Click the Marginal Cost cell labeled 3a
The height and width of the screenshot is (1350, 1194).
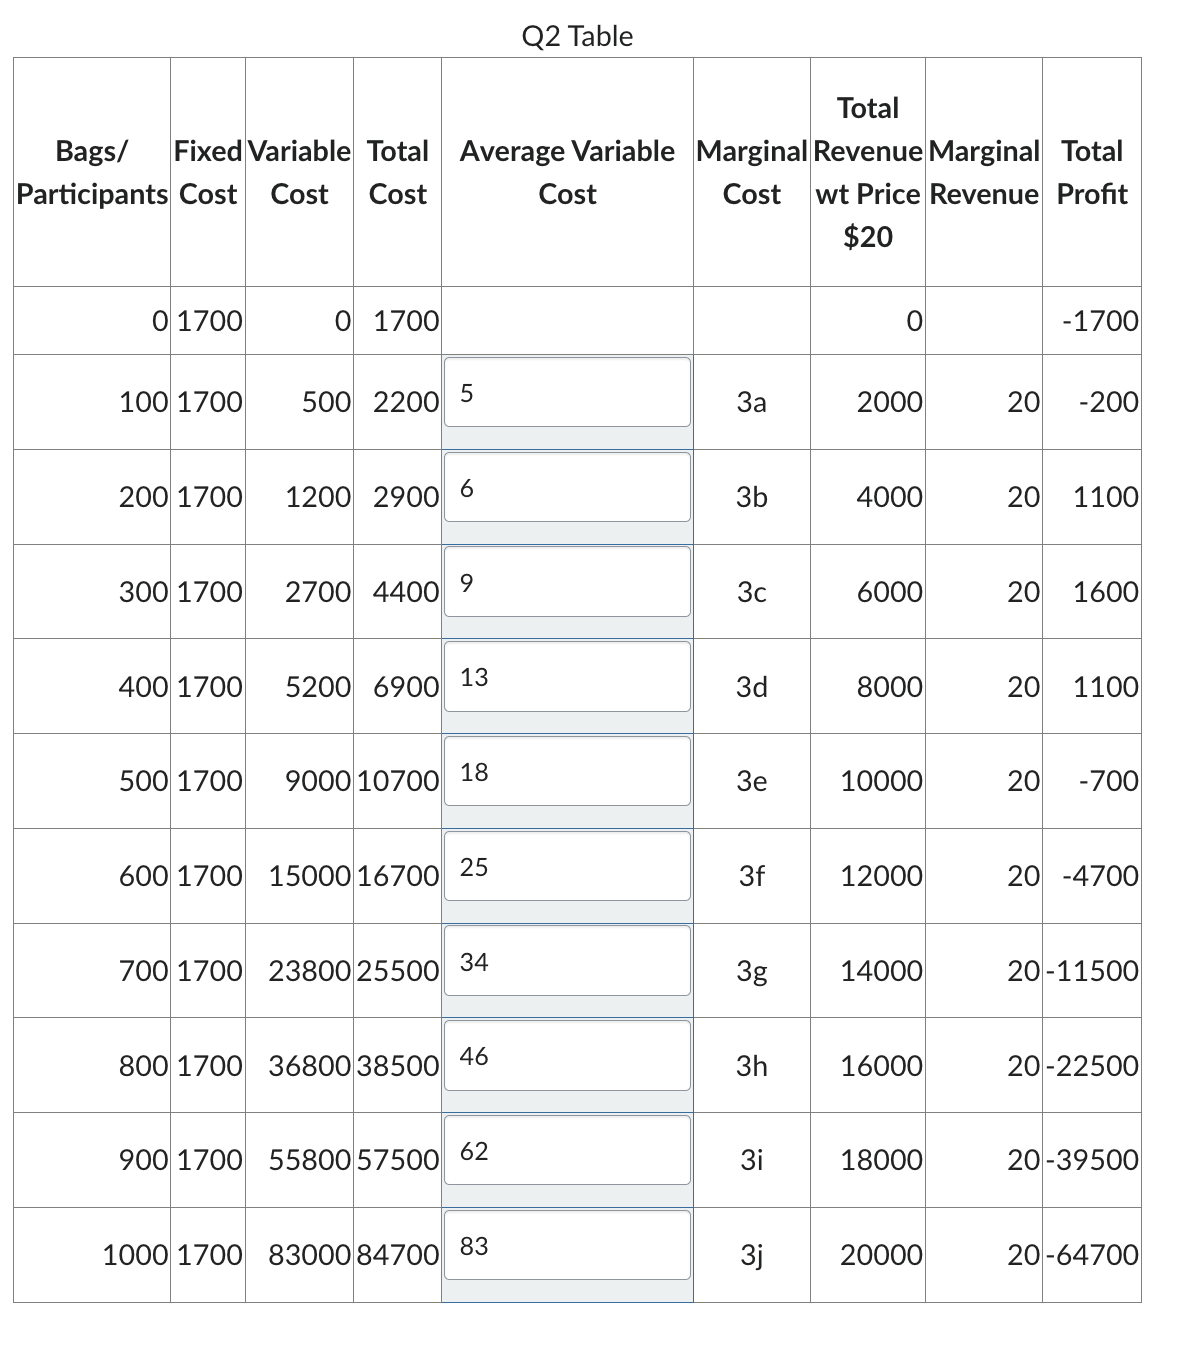(x=751, y=402)
